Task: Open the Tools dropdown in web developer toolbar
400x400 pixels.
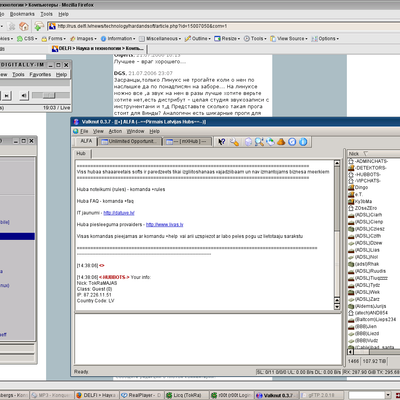Action: 255,39
